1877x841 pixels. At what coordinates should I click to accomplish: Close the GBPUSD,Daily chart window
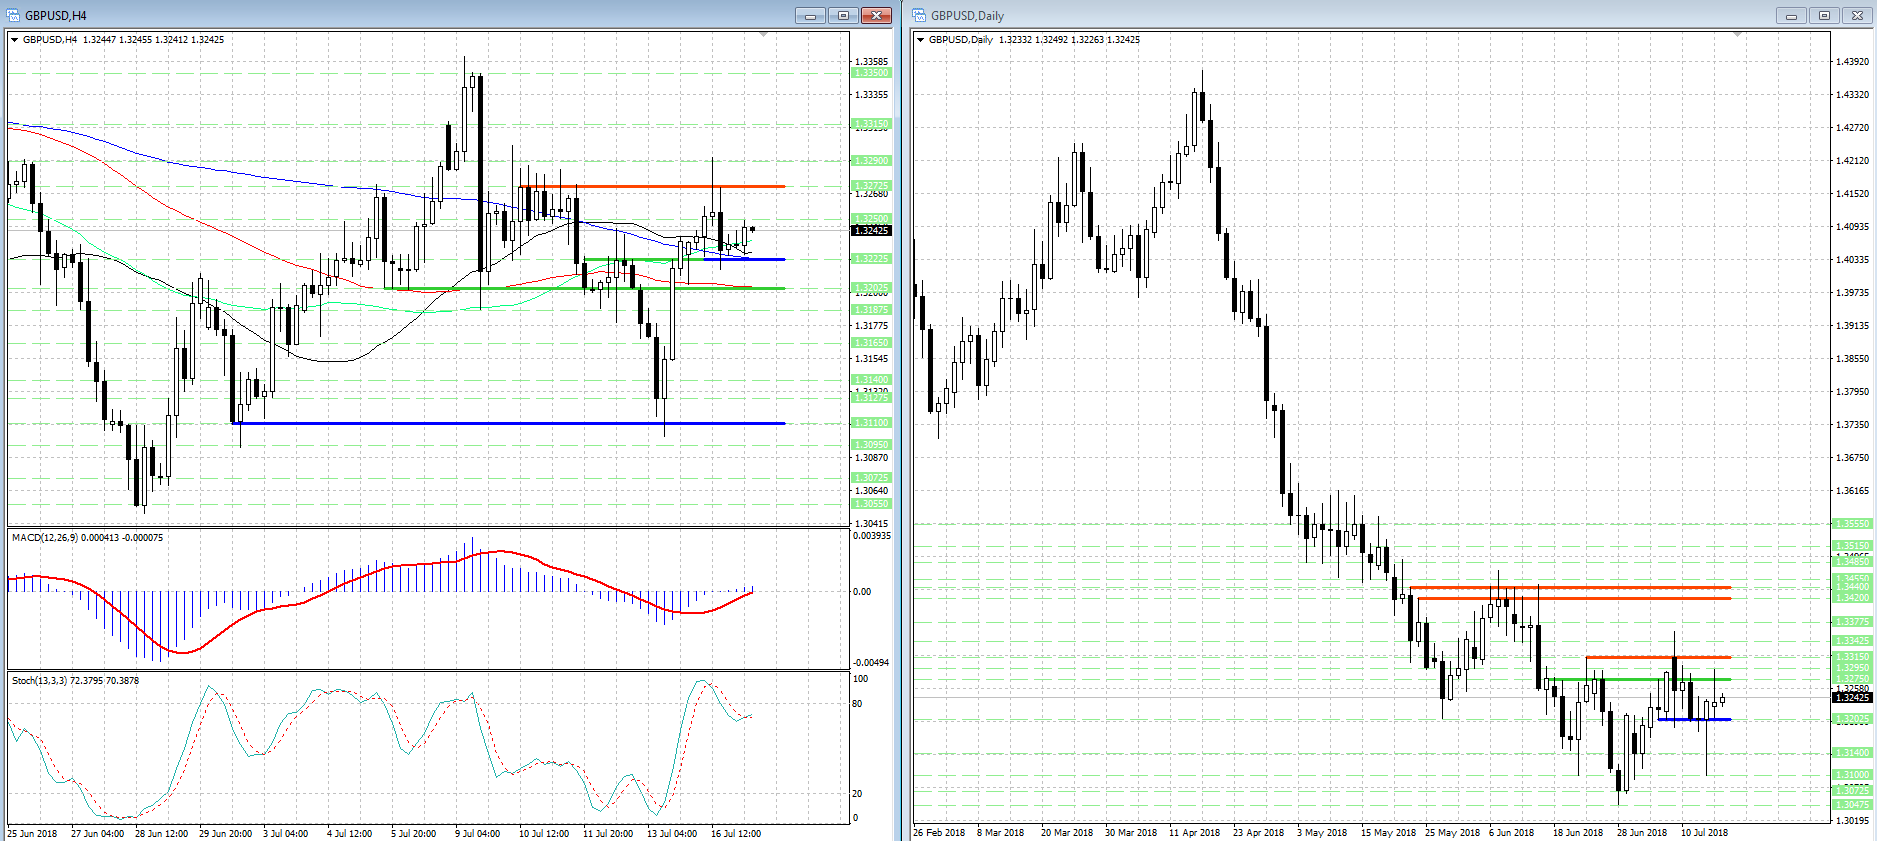(1857, 15)
